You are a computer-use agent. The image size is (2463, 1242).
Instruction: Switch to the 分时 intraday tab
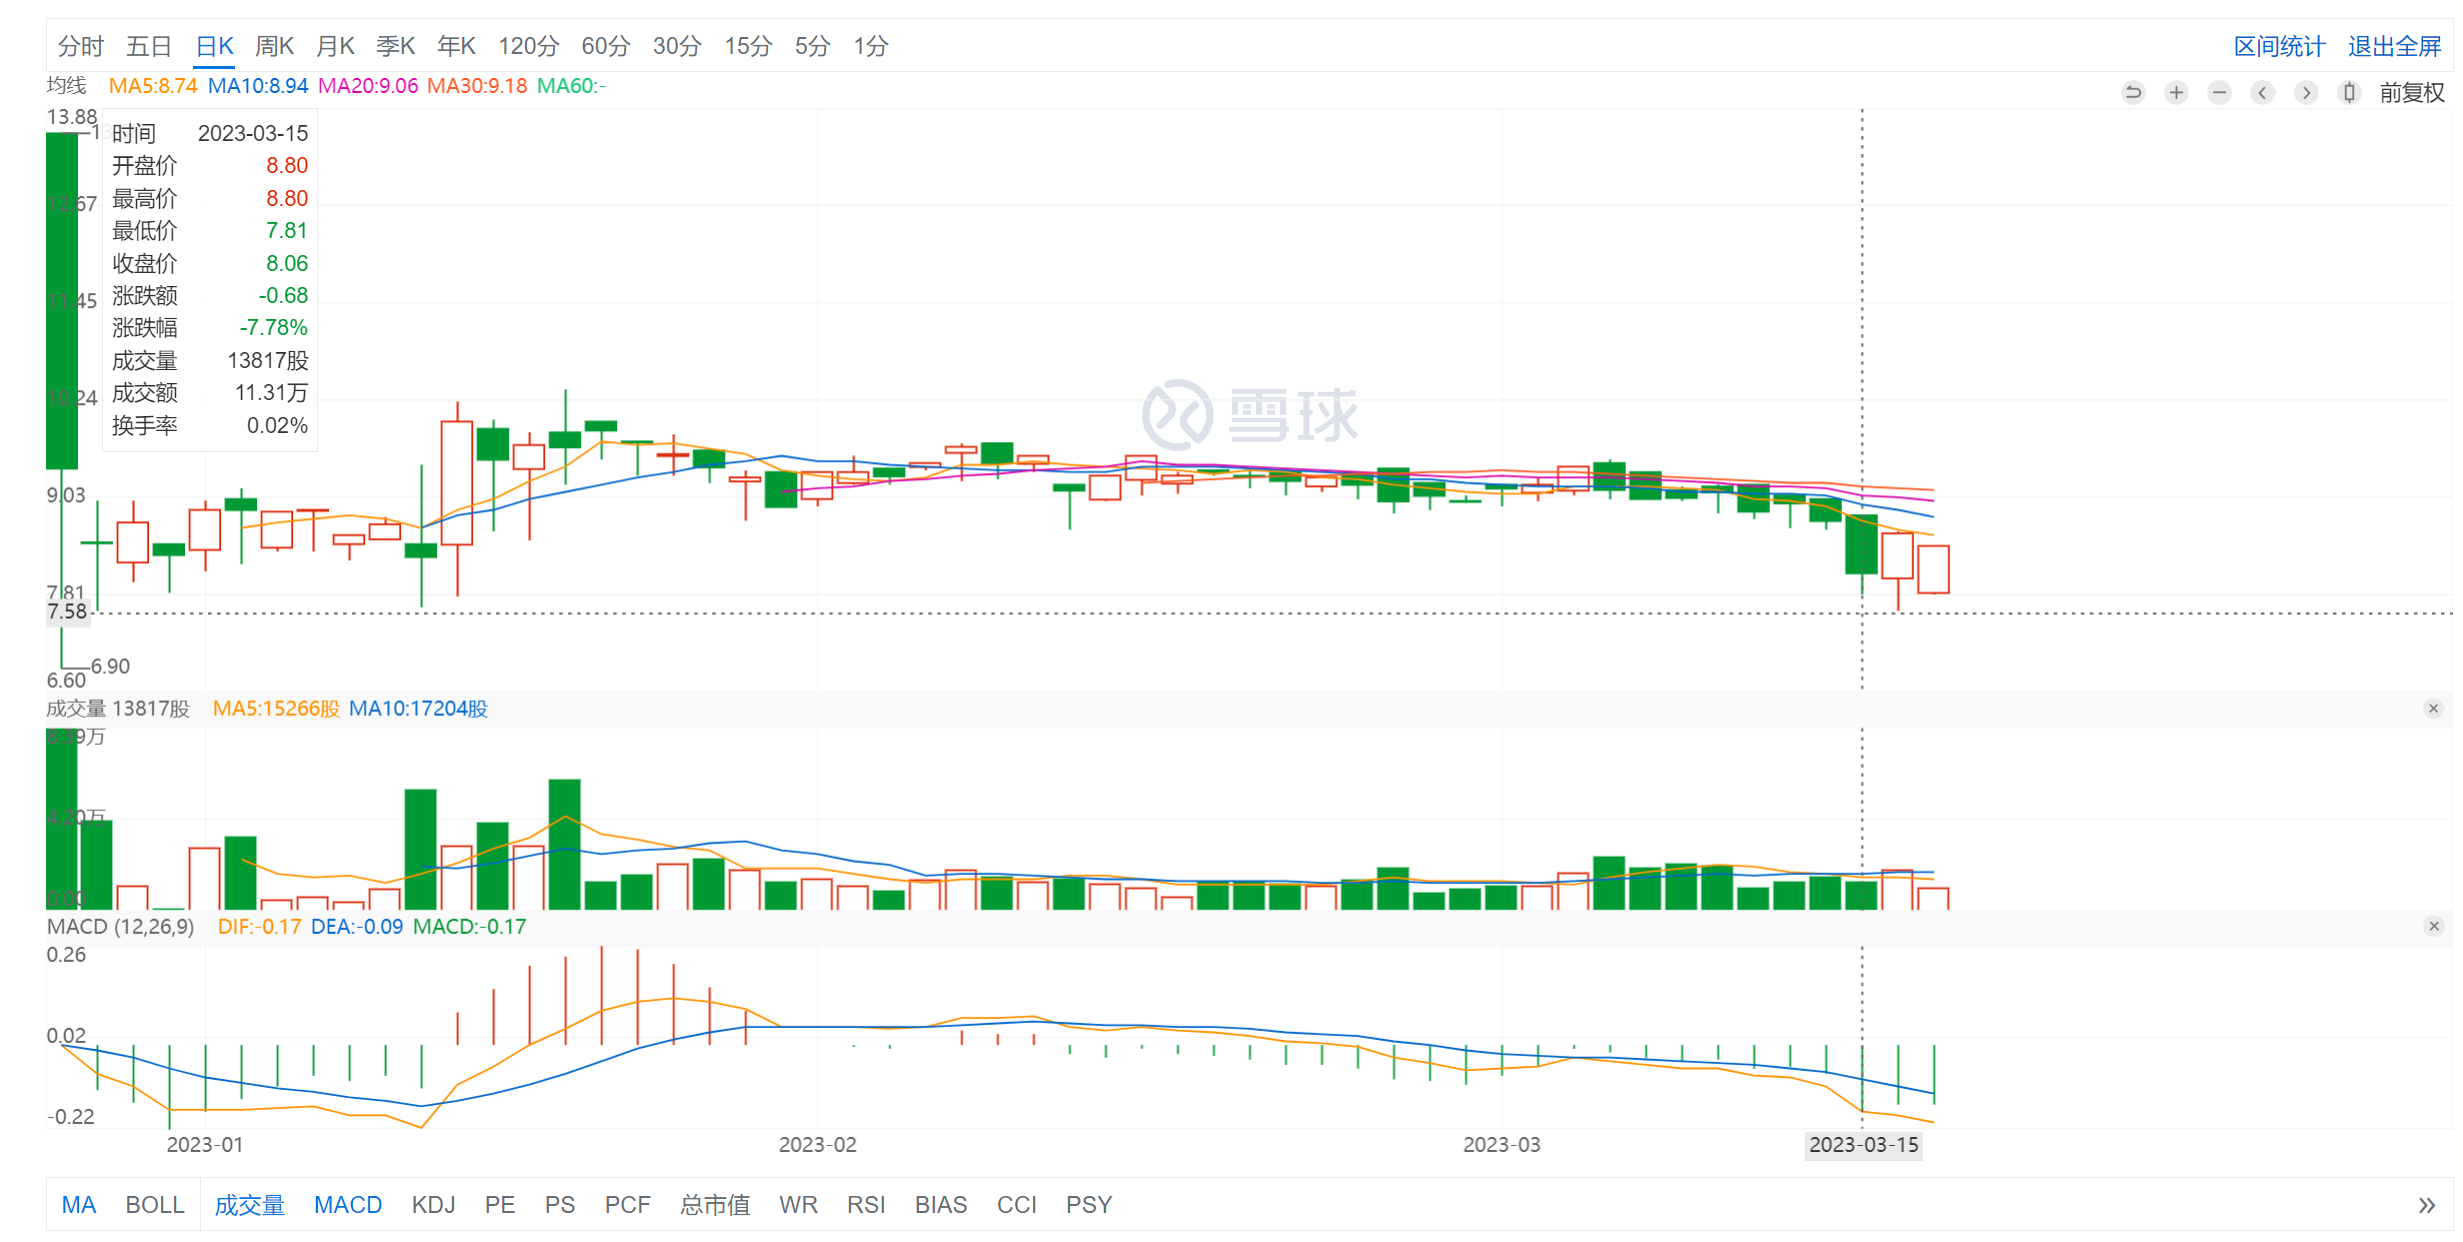coord(80,46)
